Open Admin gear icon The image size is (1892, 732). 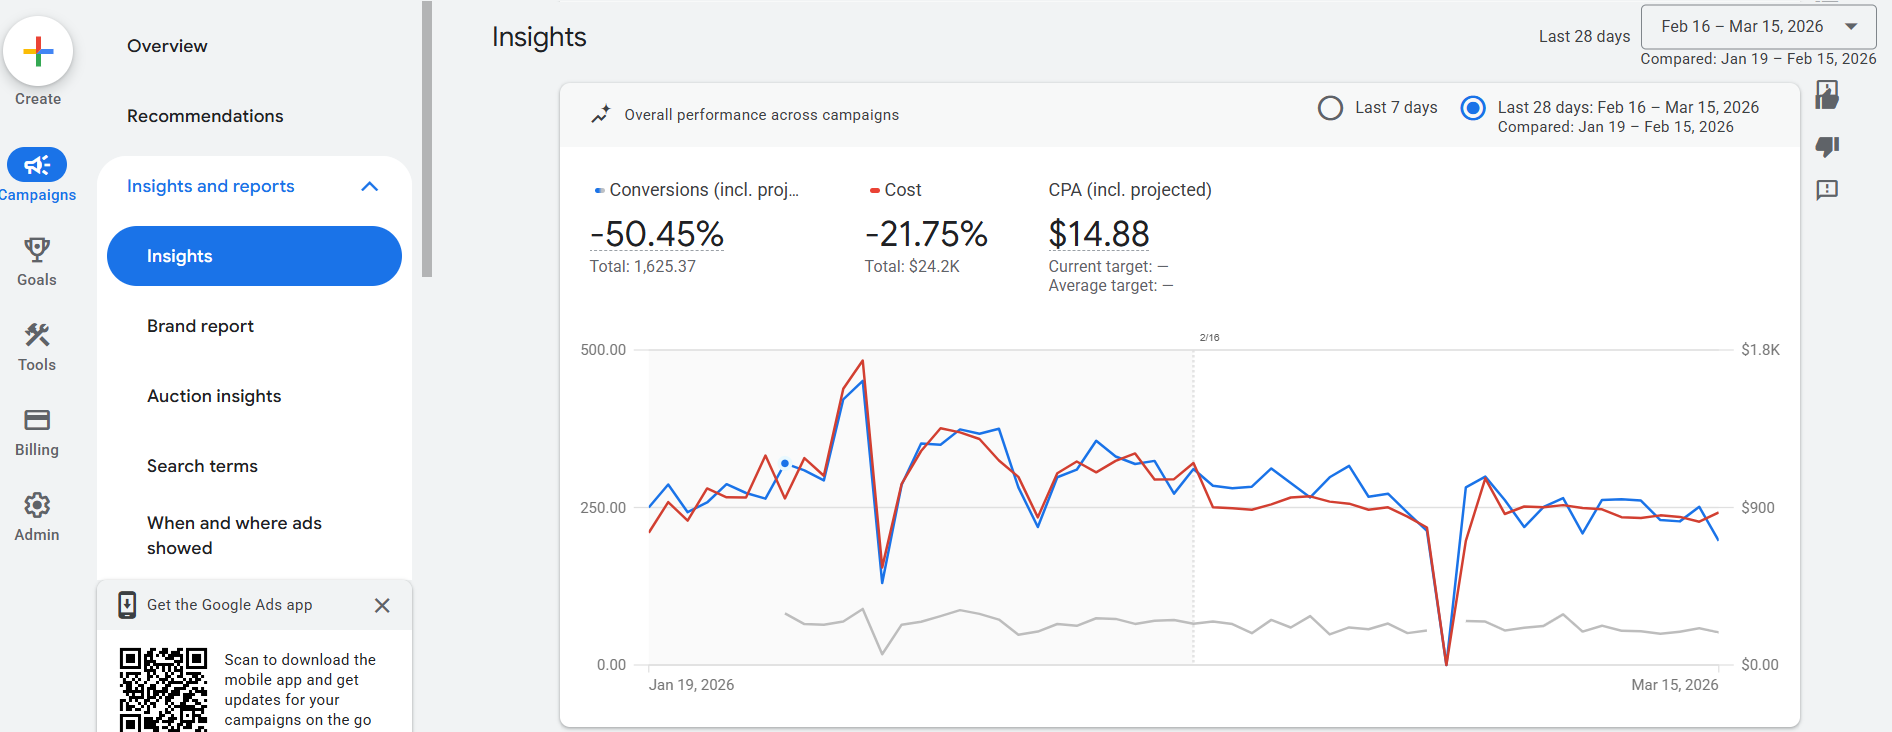[37, 505]
